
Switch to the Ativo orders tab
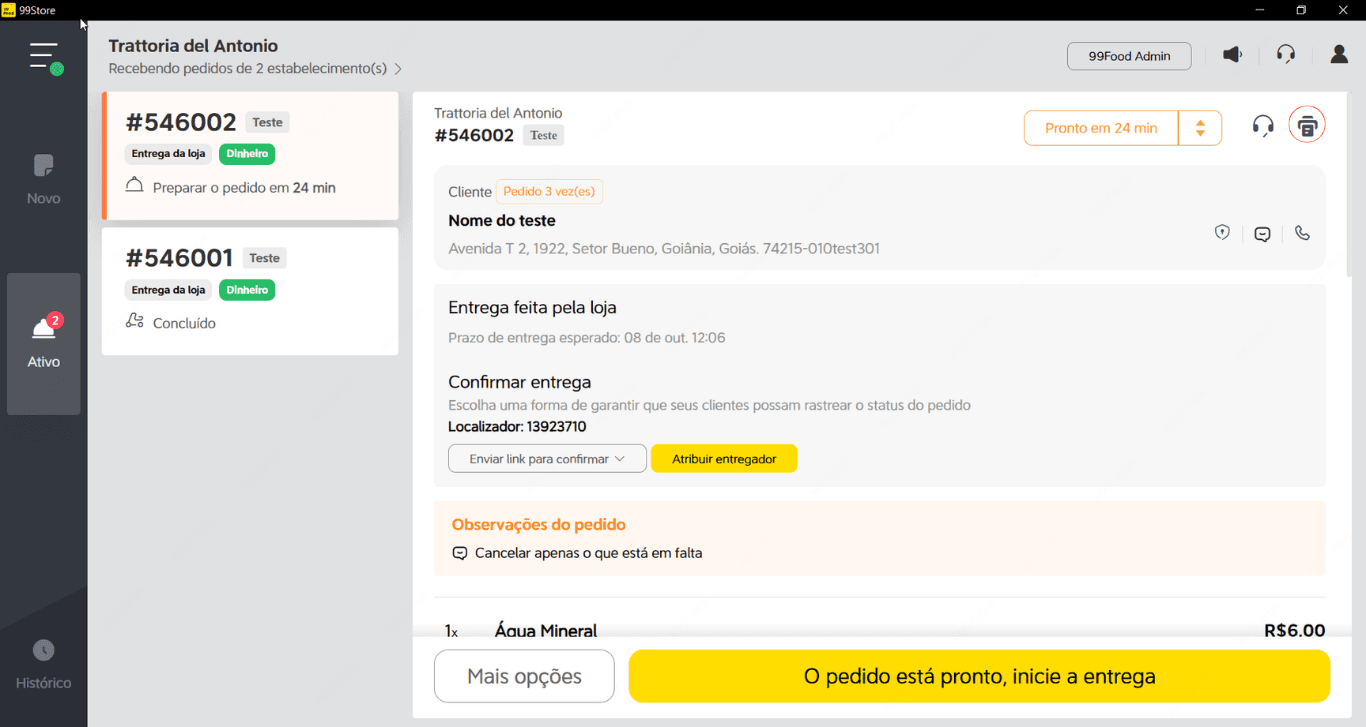44,343
